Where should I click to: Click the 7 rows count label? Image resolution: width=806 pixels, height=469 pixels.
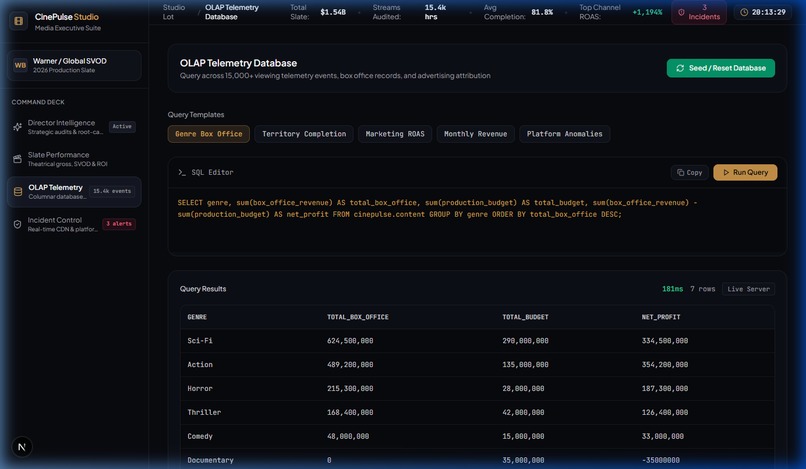coord(703,289)
